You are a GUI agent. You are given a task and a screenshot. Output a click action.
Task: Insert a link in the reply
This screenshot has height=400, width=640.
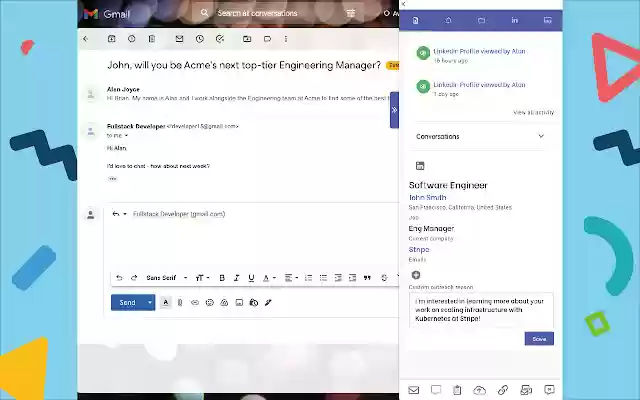click(x=195, y=302)
